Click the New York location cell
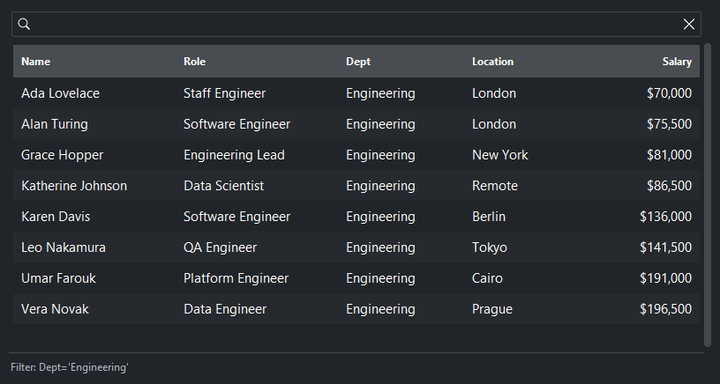This screenshot has width=720, height=384. coord(500,155)
